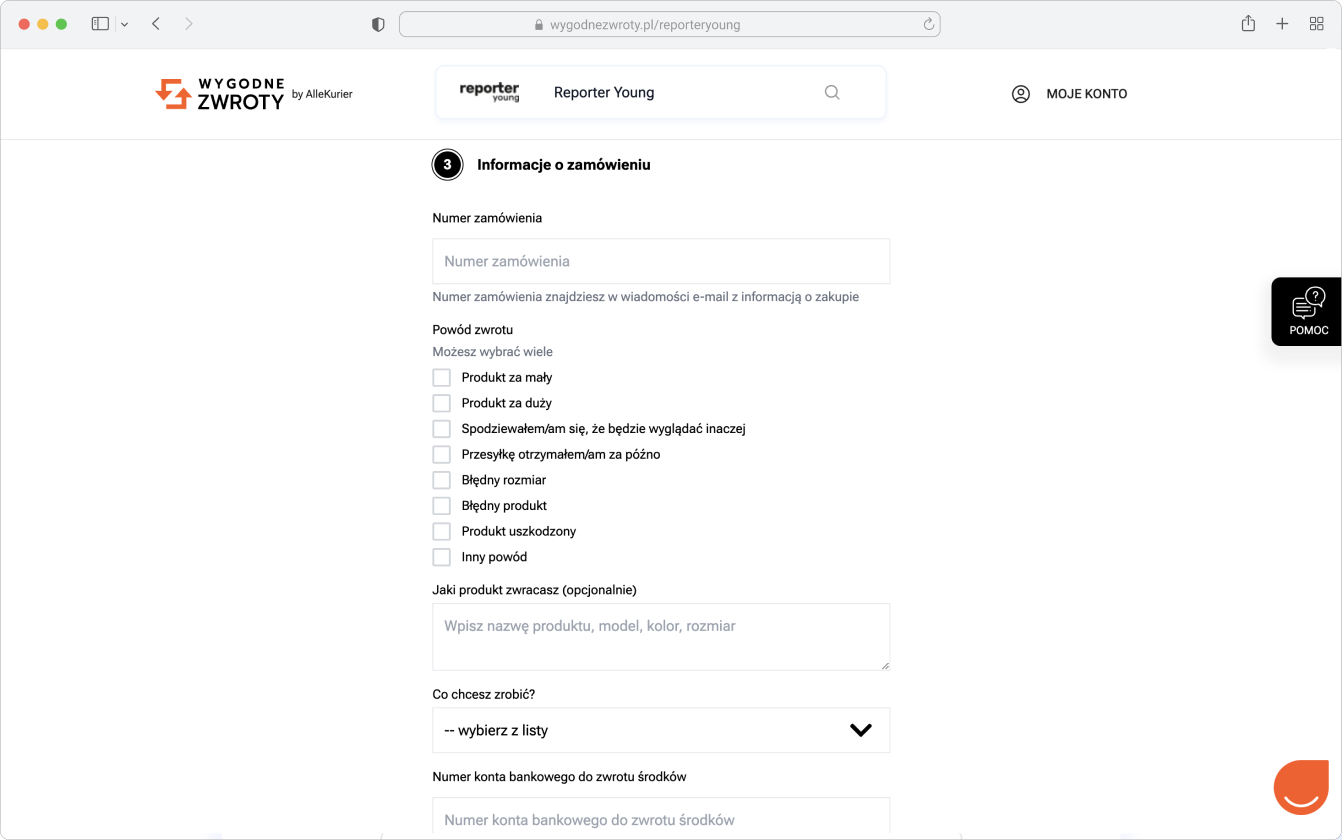This screenshot has width=1342, height=840.
Task: Click the tab overview grid button
Action: tap(1317, 23)
